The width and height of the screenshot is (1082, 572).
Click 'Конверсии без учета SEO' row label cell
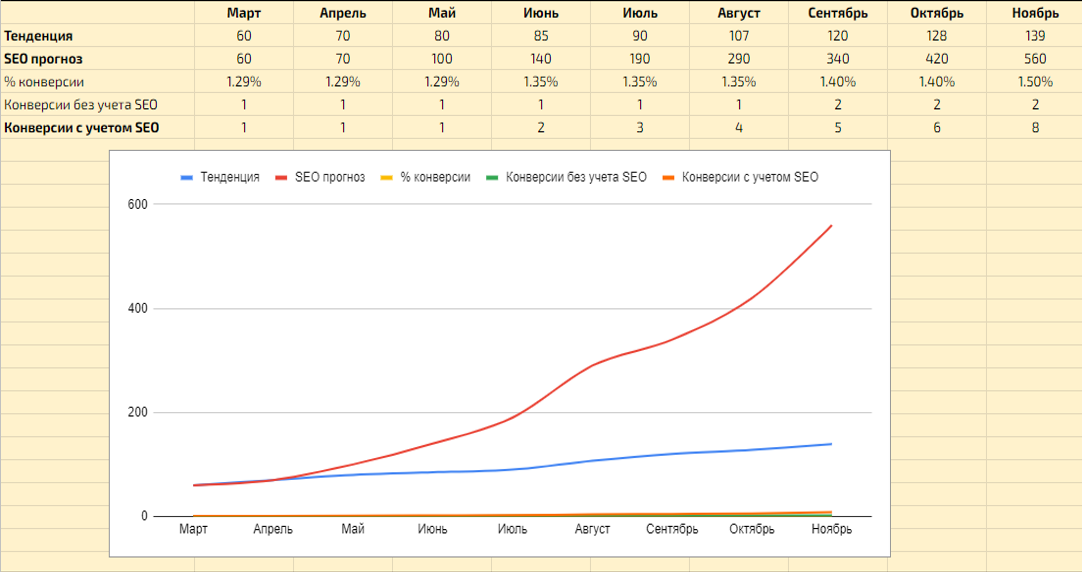(81, 105)
